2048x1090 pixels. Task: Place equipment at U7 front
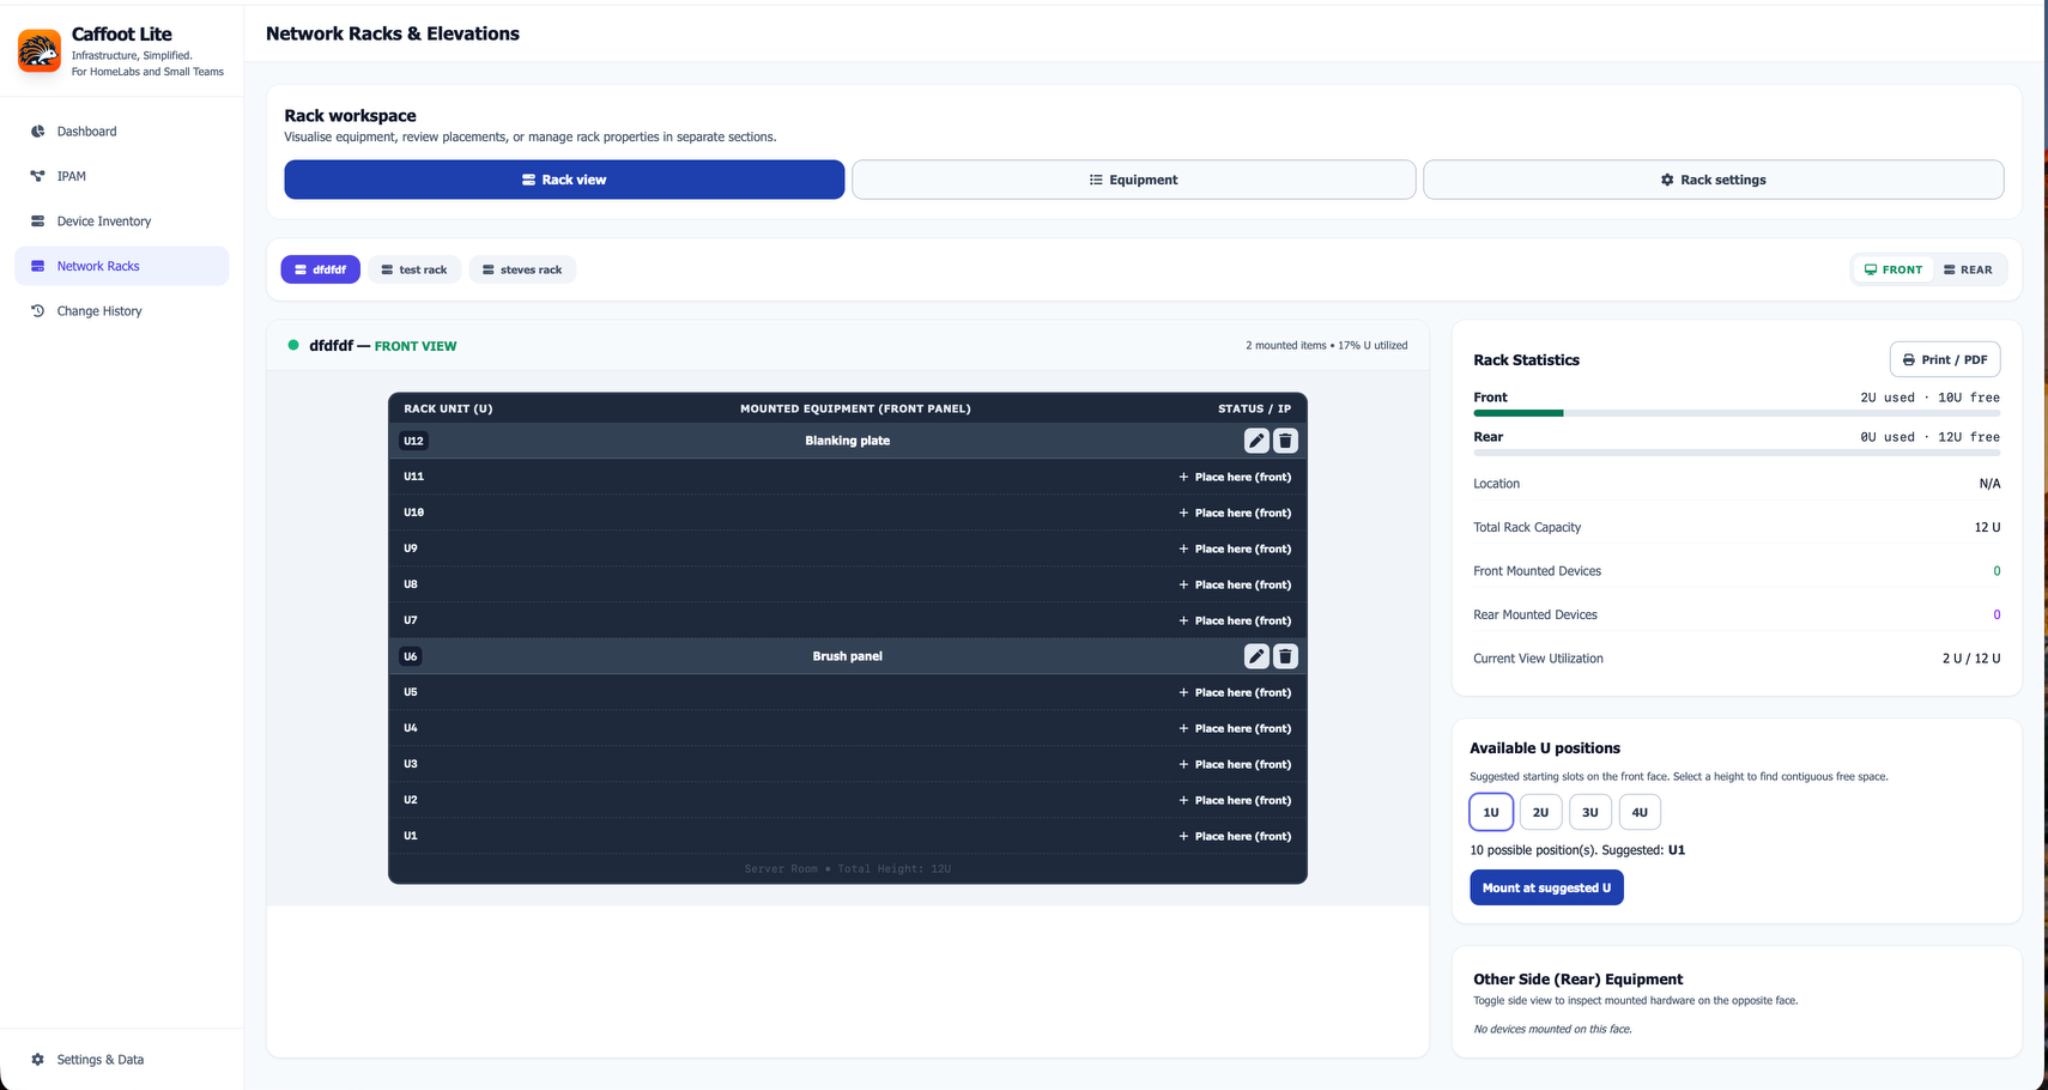tap(1234, 621)
